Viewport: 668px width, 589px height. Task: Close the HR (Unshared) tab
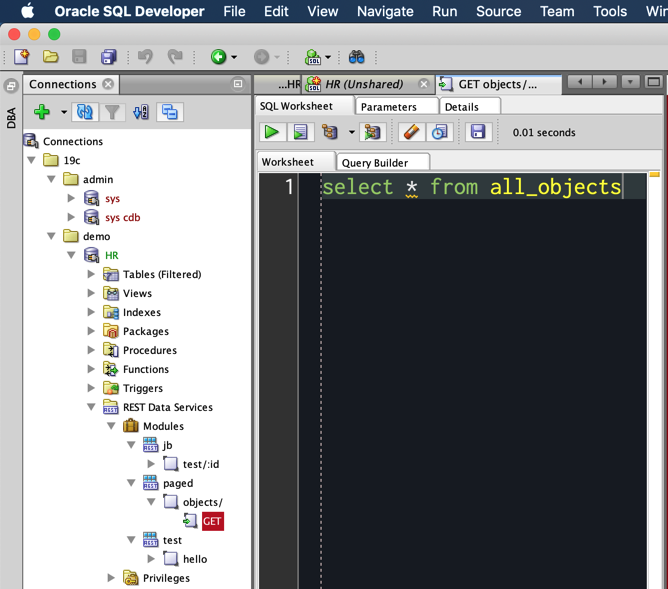coord(423,84)
